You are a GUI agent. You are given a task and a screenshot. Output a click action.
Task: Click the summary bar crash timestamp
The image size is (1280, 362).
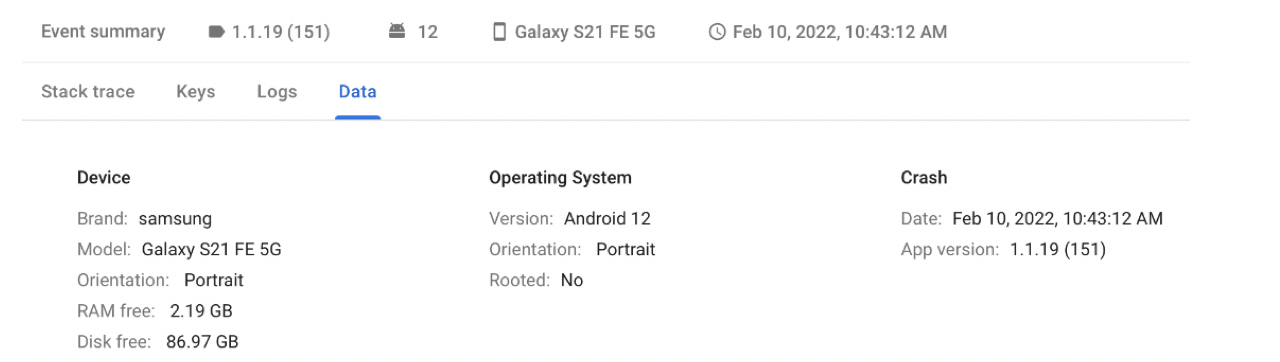click(840, 32)
